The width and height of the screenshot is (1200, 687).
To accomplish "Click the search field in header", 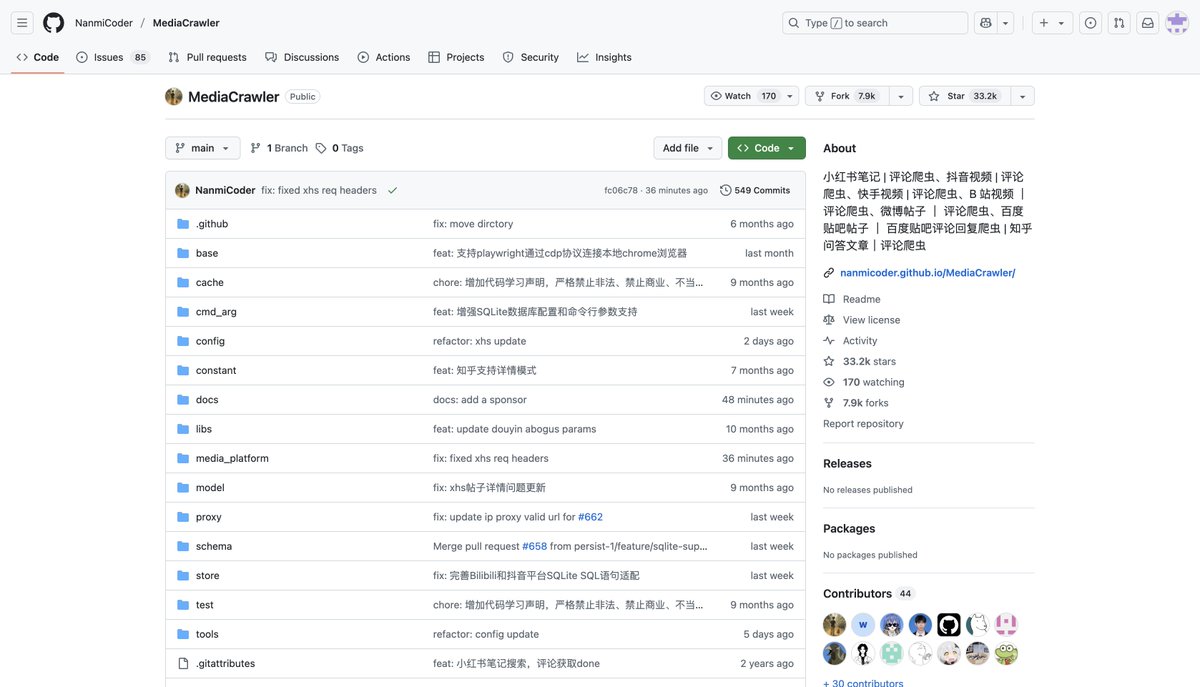I will coord(875,23).
